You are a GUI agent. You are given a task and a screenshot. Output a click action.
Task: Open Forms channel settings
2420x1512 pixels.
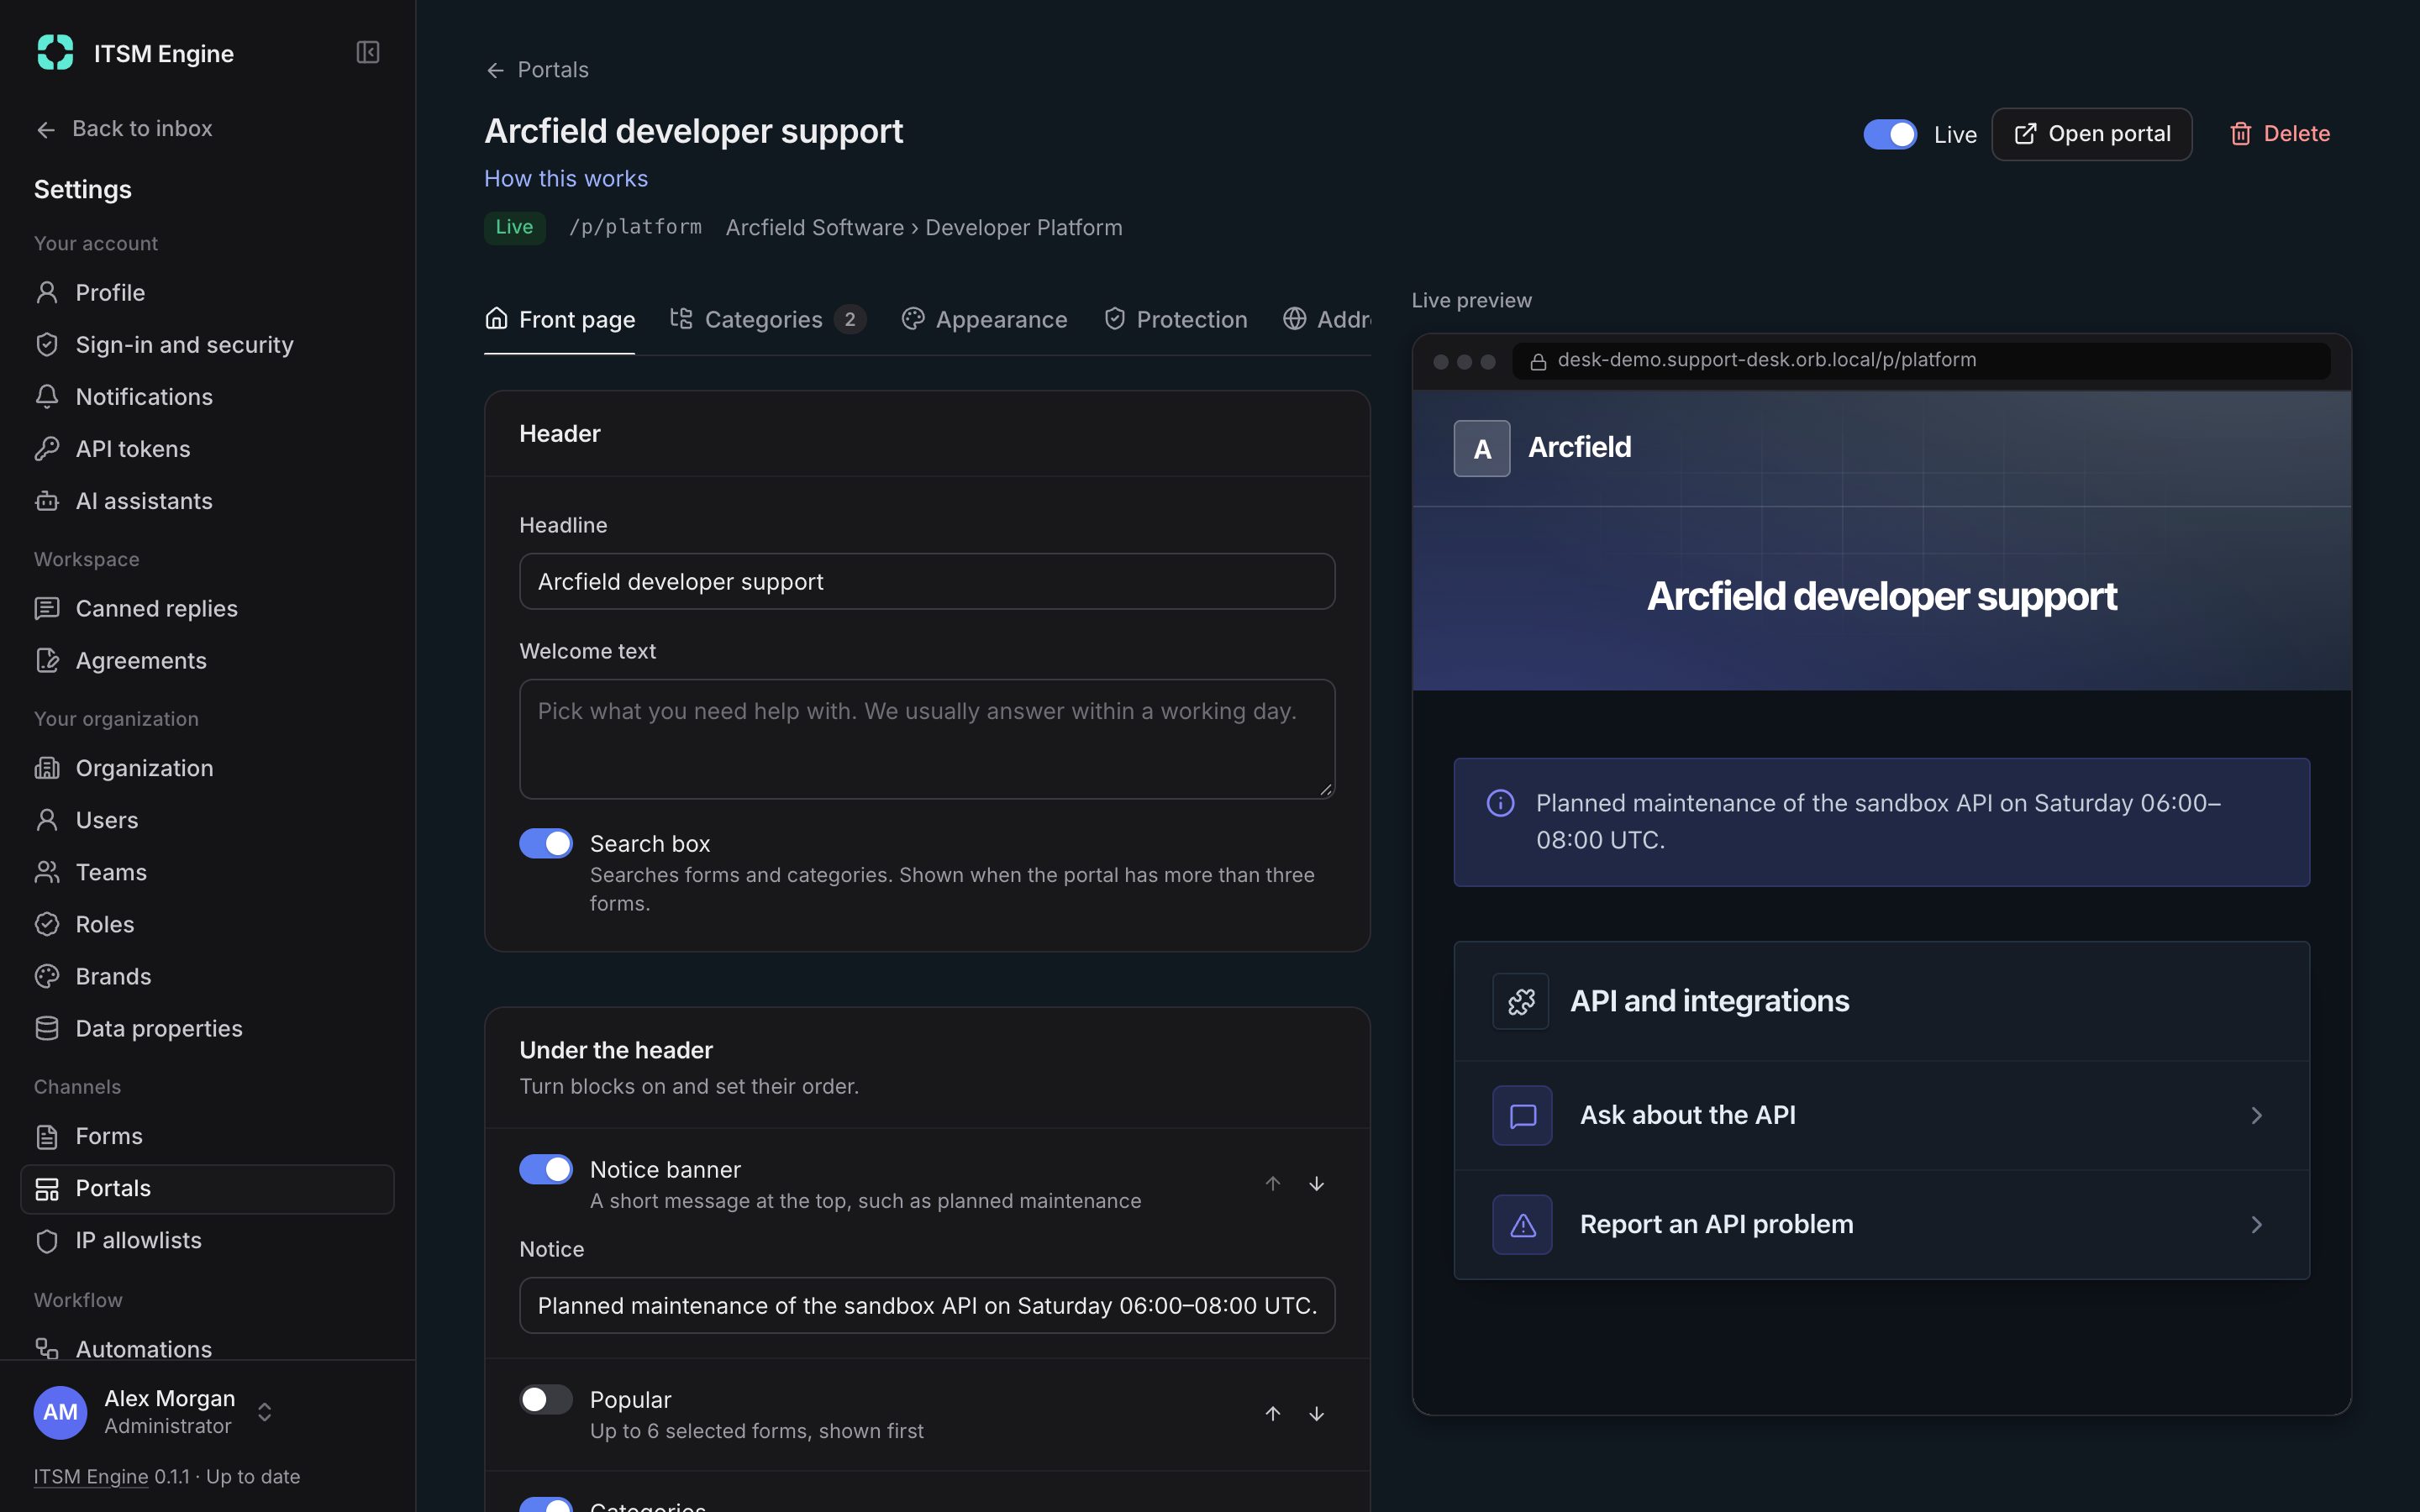point(207,1136)
